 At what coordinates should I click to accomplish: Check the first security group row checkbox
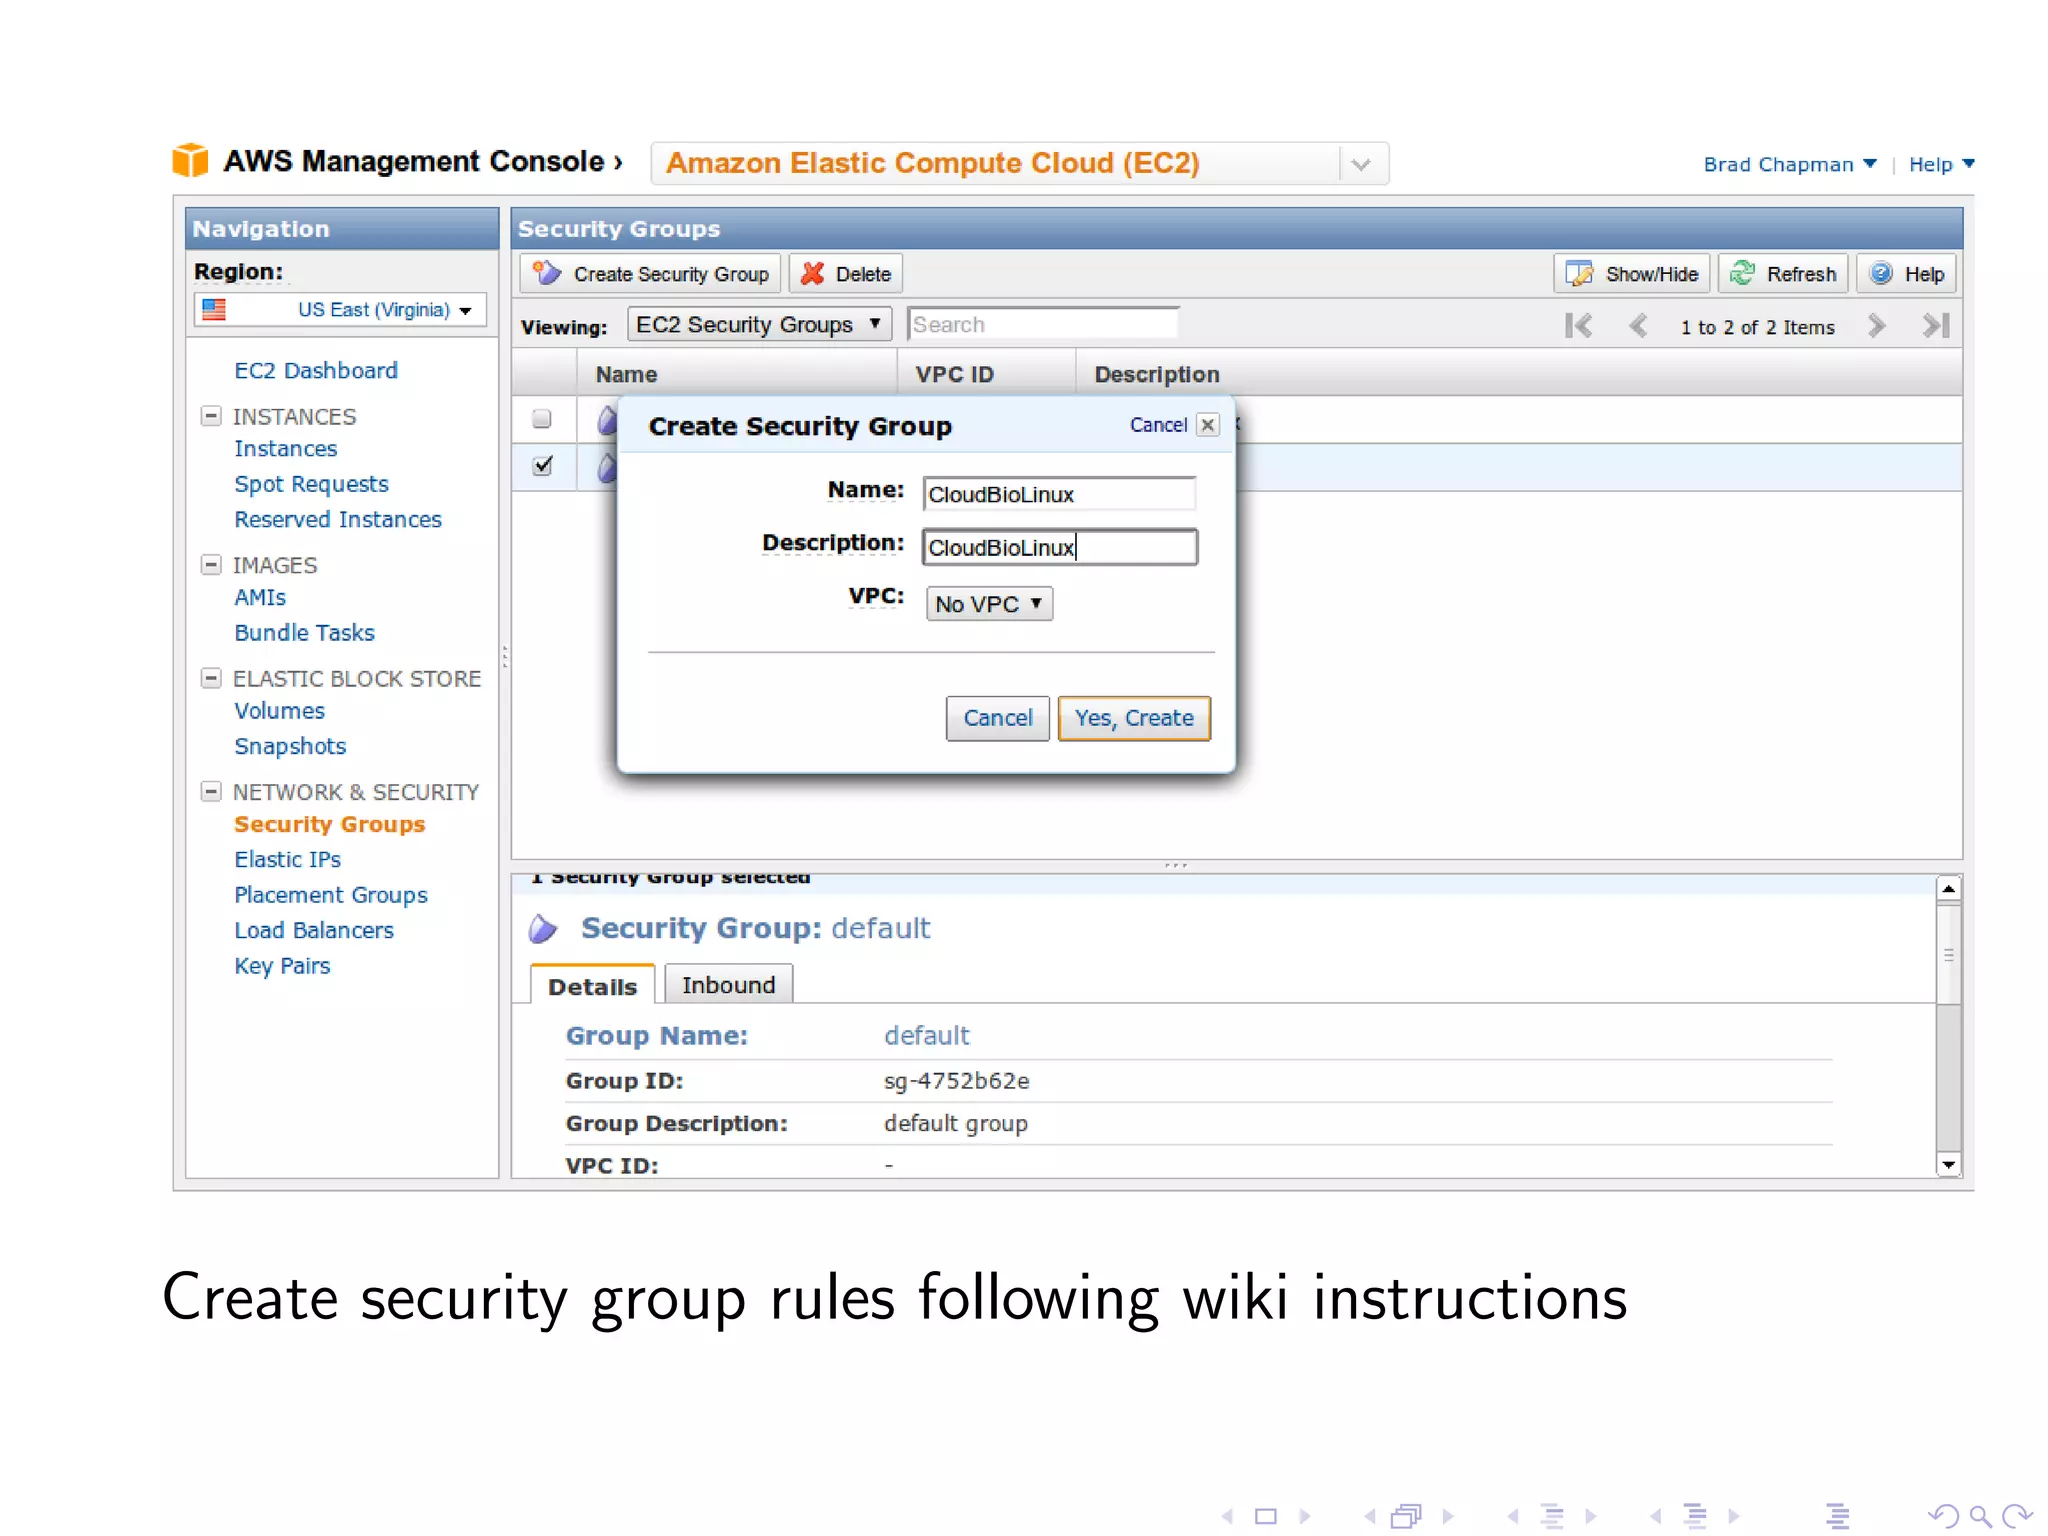[542, 419]
